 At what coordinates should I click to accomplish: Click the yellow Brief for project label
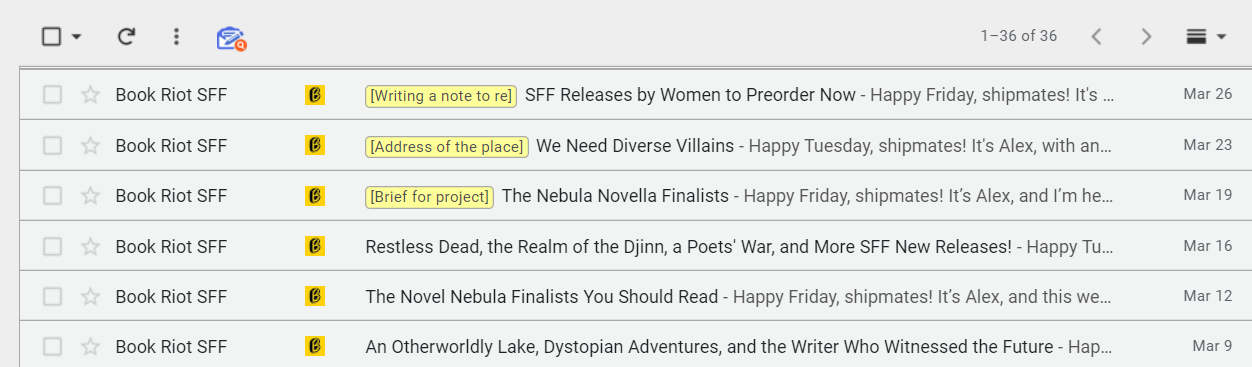[429, 196]
